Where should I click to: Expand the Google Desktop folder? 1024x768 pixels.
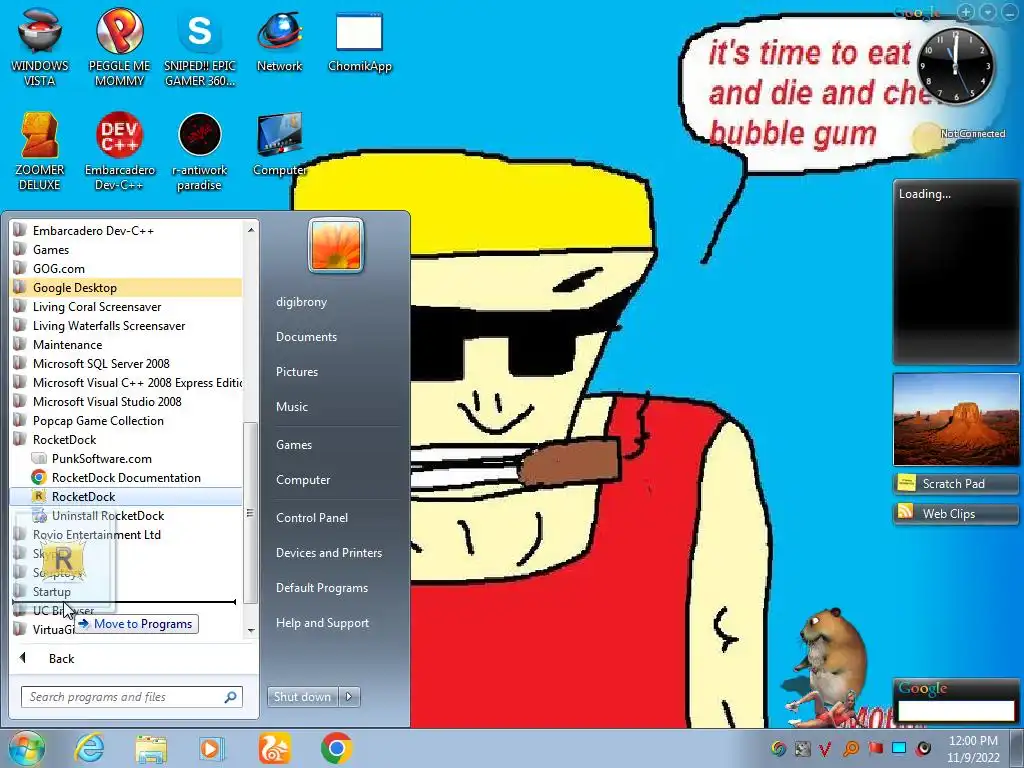pos(126,287)
